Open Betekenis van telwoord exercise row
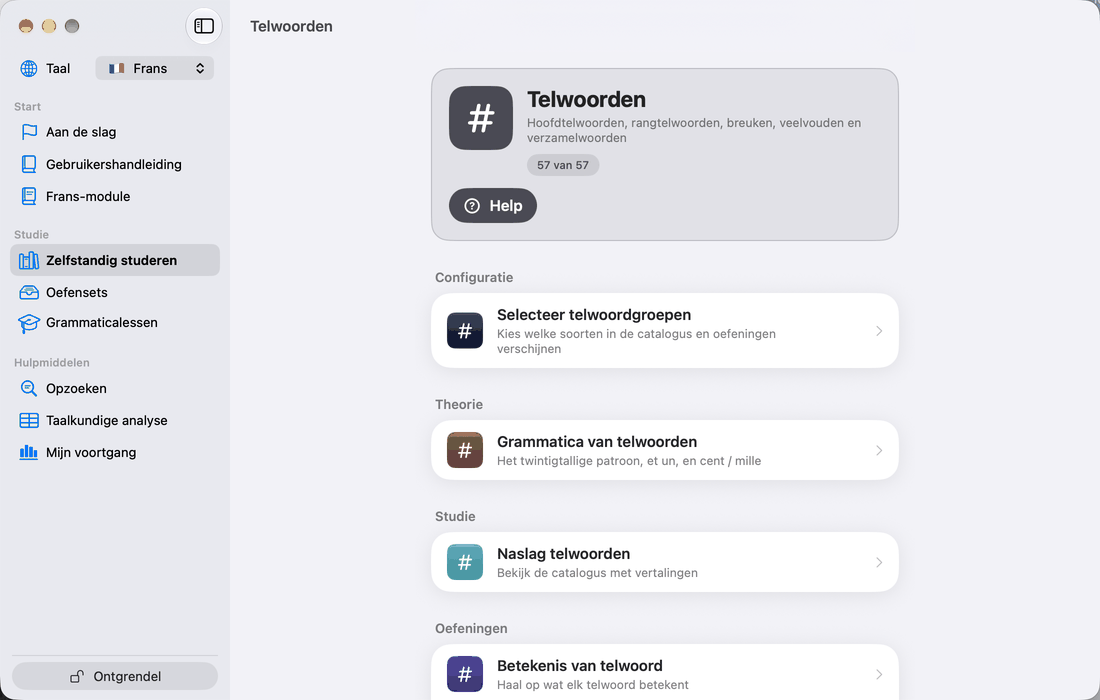This screenshot has height=700, width=1100. [664, 672]
